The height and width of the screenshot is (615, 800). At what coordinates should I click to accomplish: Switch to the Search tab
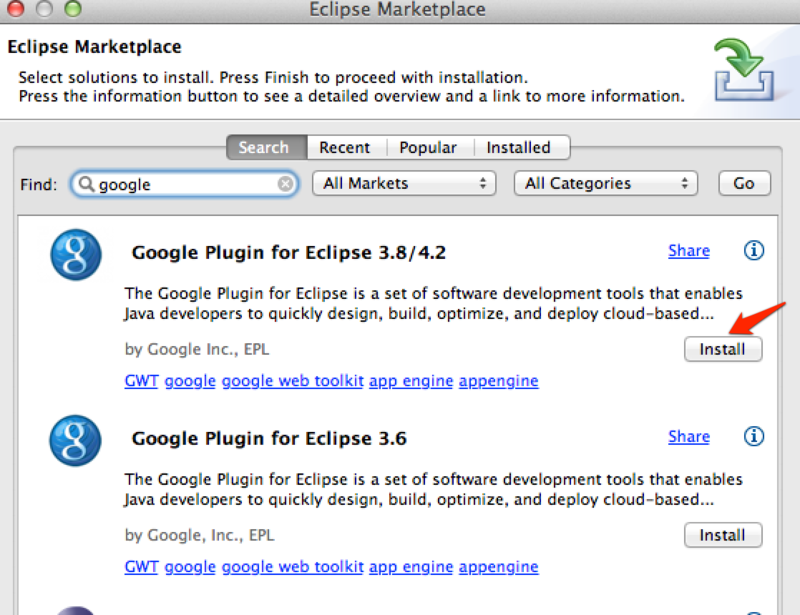pyautogui.click(x=267, y=147)
